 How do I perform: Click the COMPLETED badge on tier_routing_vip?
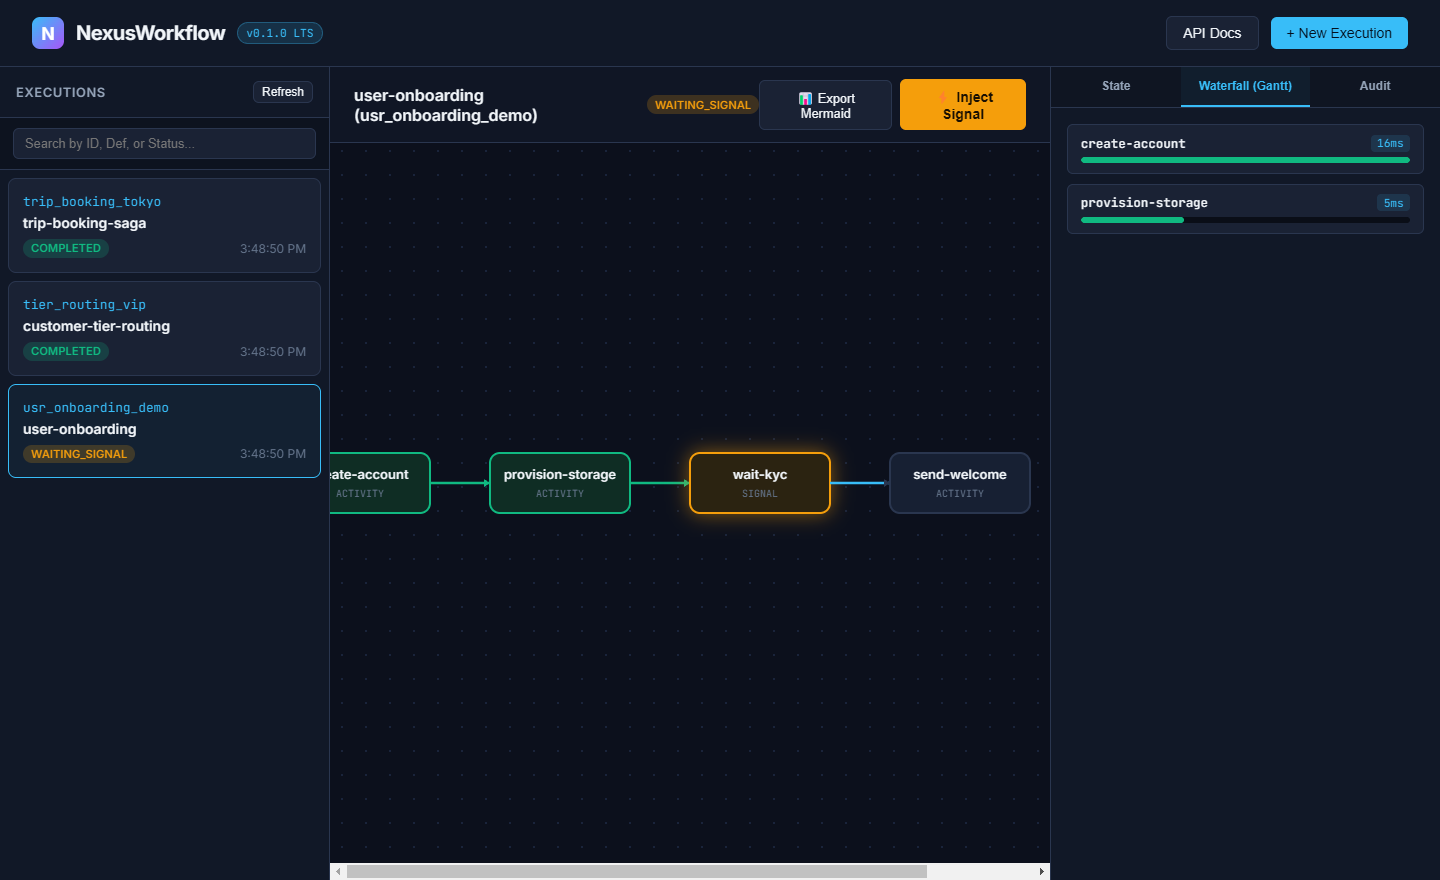[x=66, y=351]
